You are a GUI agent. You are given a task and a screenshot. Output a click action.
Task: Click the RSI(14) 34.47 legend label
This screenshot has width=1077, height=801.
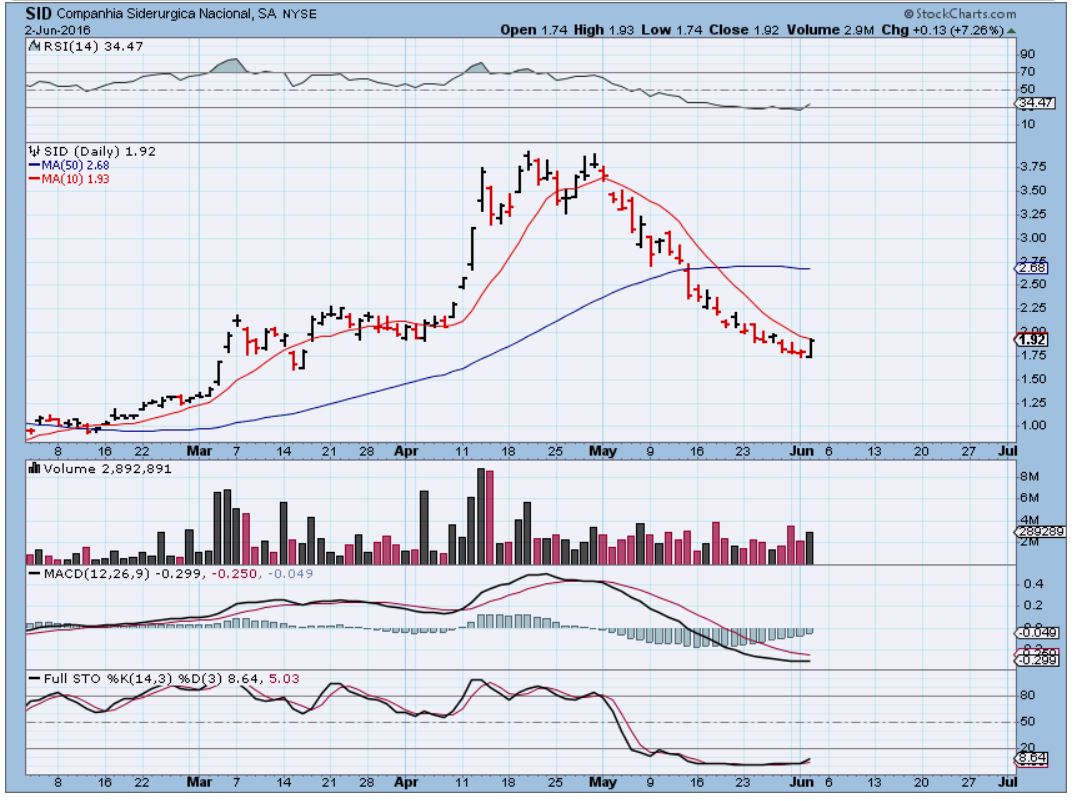(93, 47)
